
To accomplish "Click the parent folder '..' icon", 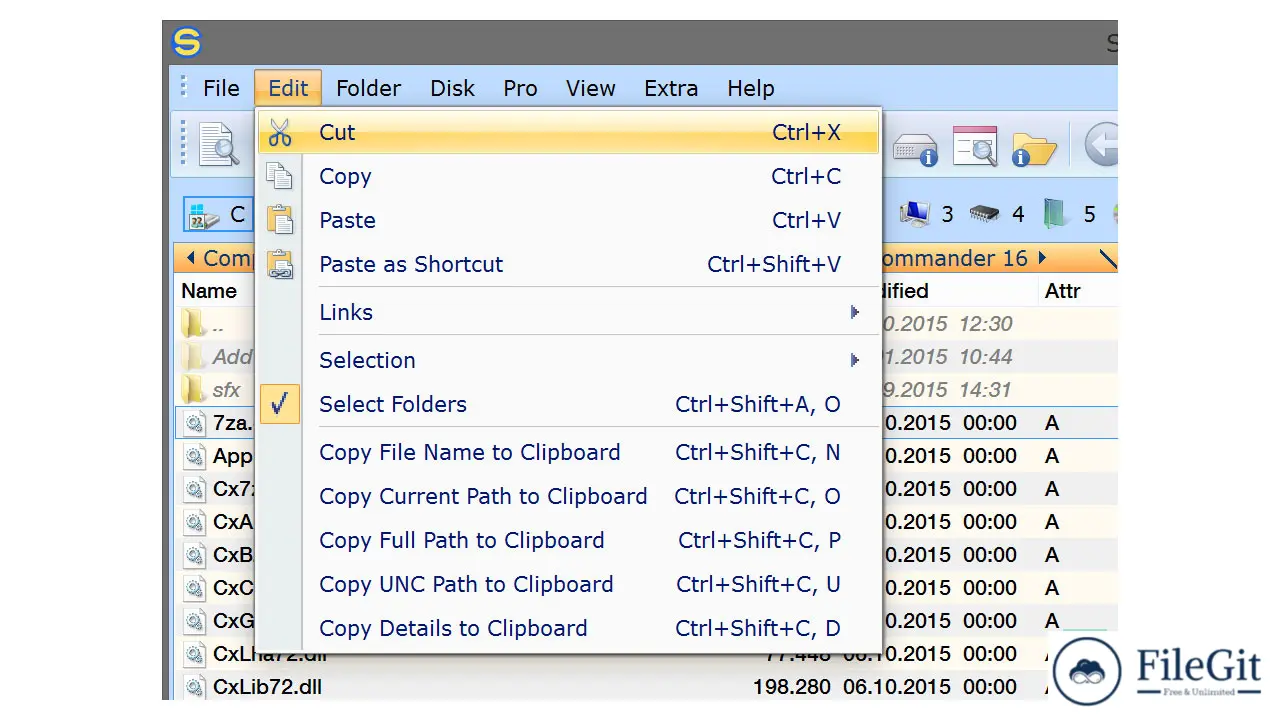I will [194, 324].
